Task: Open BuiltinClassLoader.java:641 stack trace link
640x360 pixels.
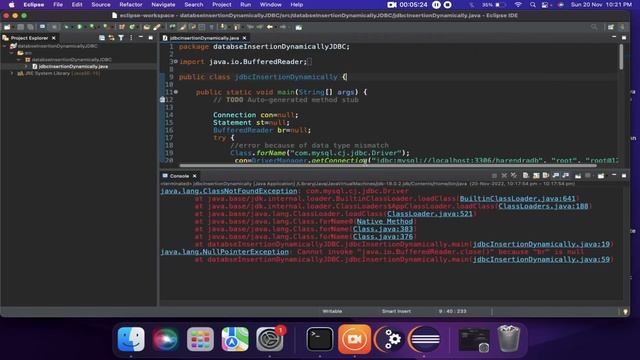Action: pyautogui.click(x=517, y=198)
